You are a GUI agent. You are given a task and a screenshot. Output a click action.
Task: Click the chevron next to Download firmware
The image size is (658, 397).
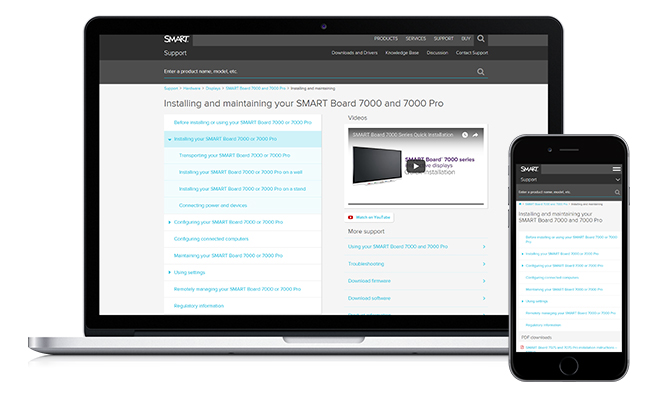coord(484,281)
